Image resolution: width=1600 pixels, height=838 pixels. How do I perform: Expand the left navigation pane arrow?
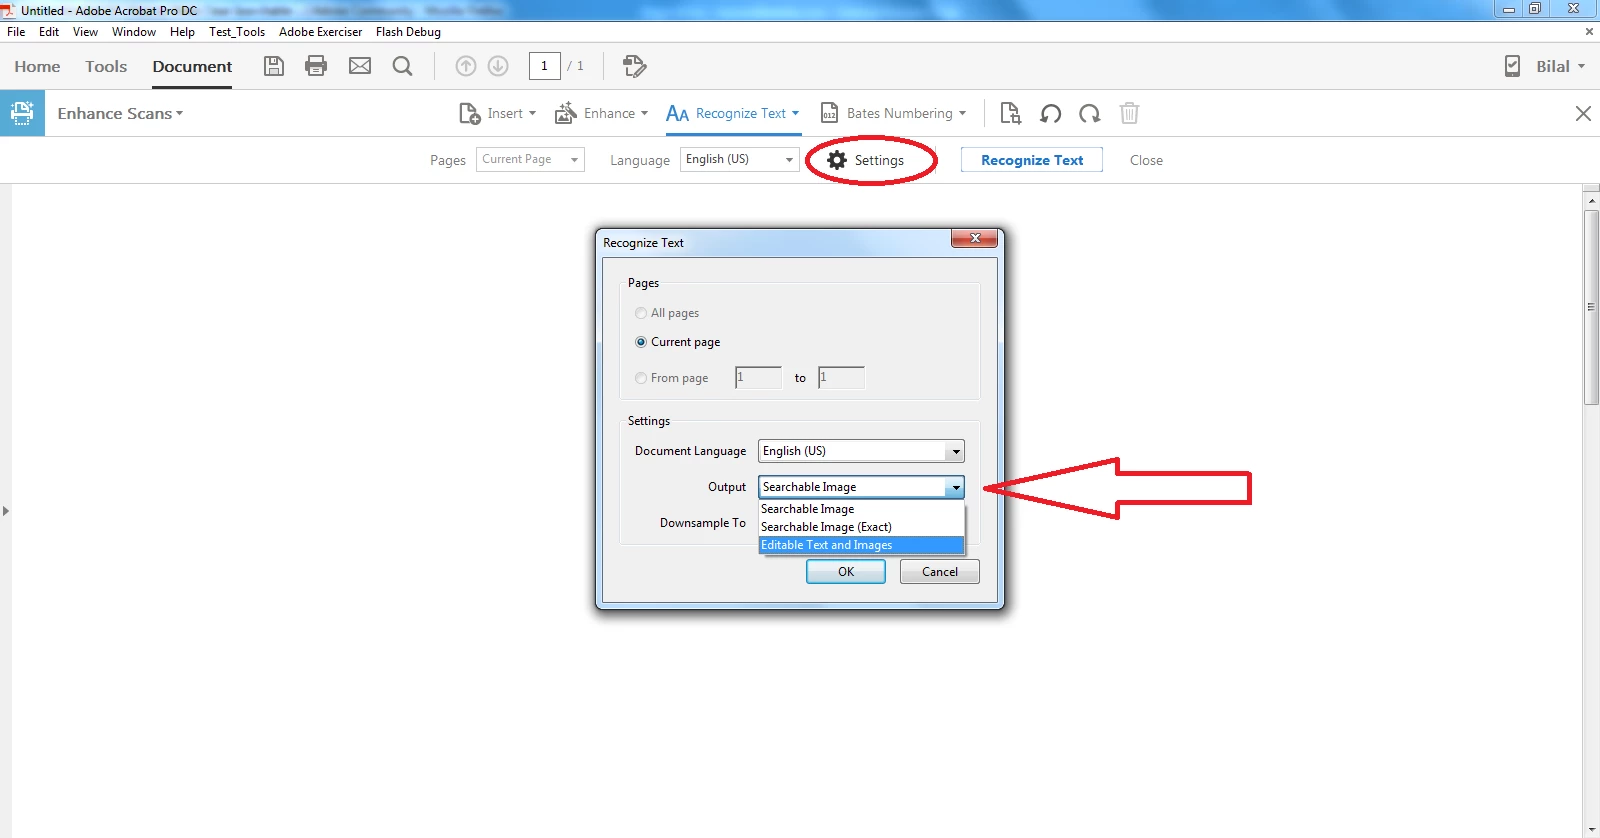tap(6, 511)
